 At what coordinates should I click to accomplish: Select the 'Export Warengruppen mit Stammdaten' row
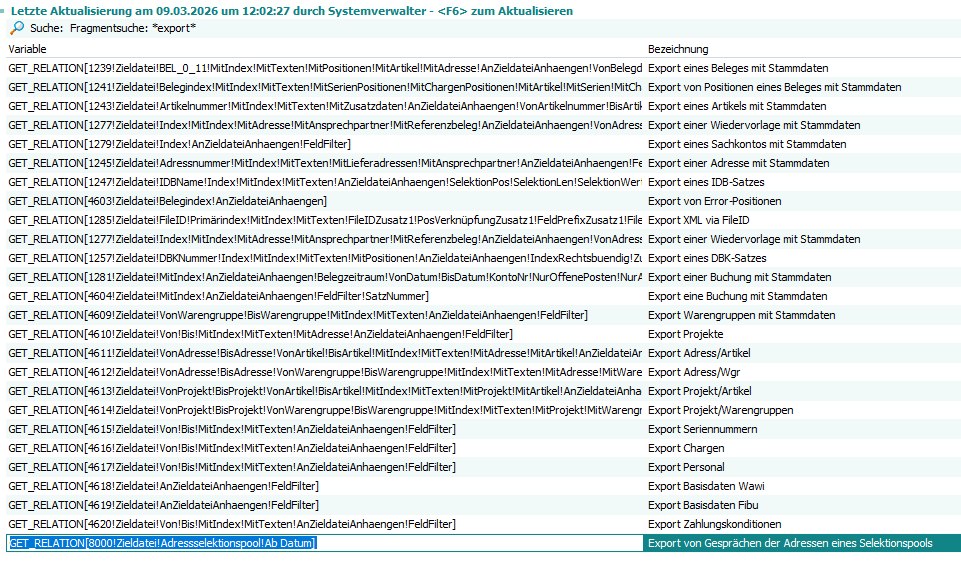(742, 315)
